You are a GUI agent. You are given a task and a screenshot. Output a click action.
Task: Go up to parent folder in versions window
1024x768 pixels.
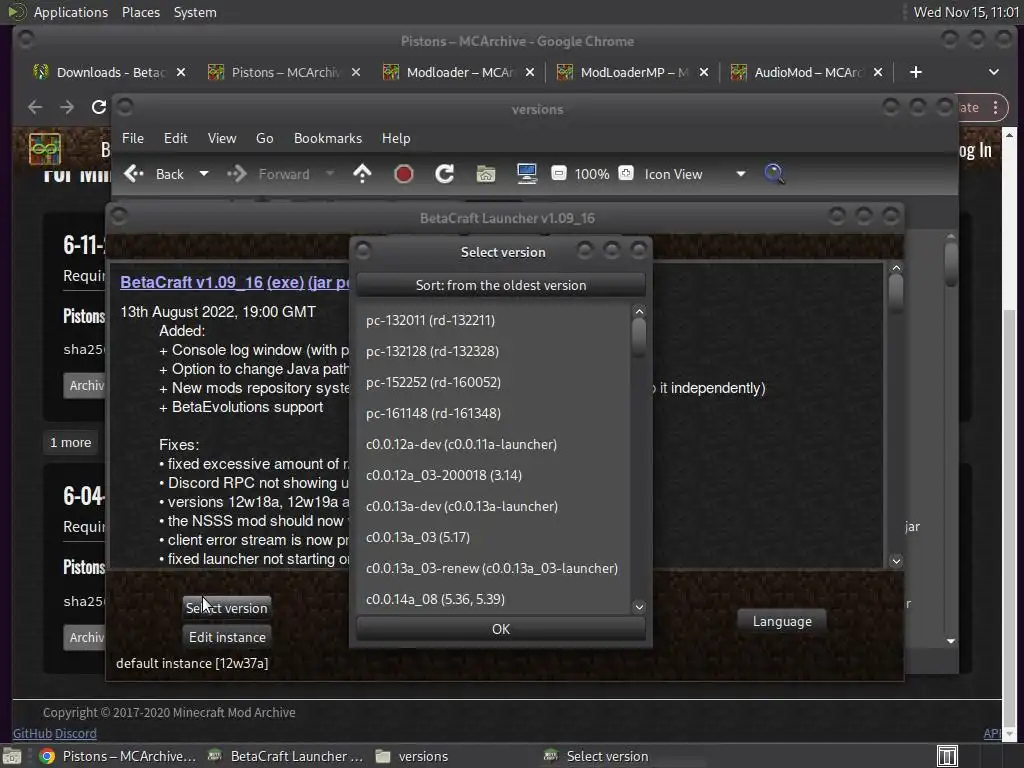coord(362,174)
